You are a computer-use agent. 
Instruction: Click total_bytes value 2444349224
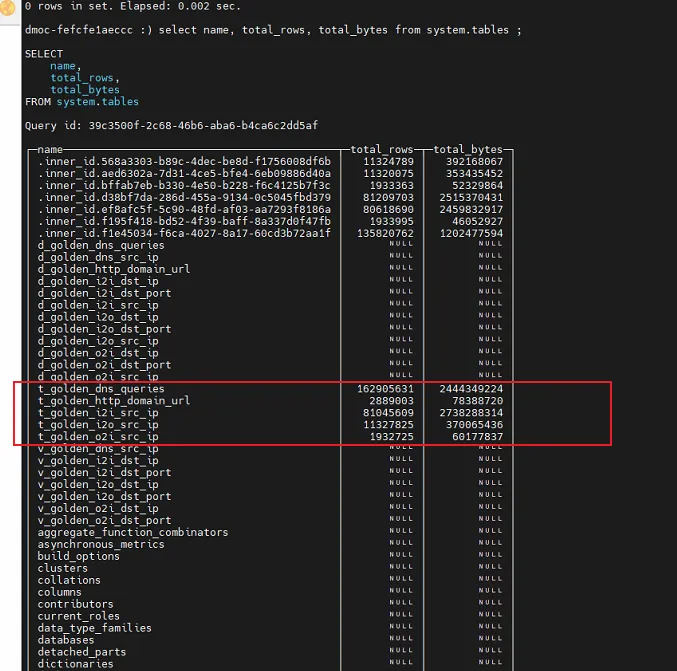coord(471,389)
